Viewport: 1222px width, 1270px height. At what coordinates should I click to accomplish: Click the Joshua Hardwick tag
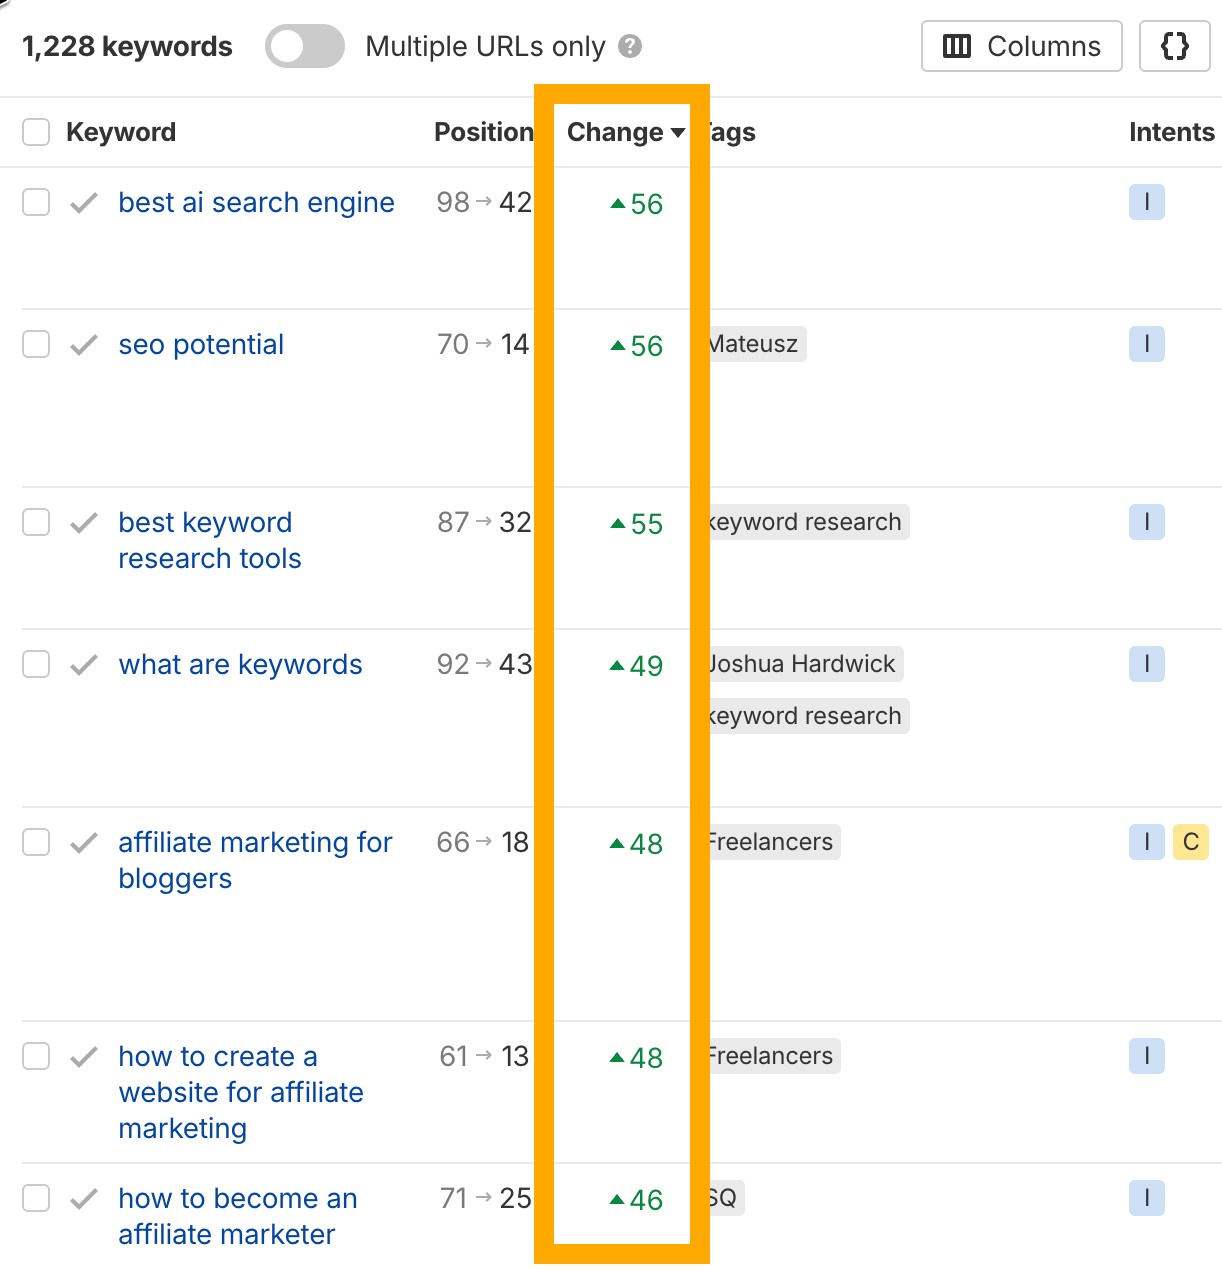[804, 664]
